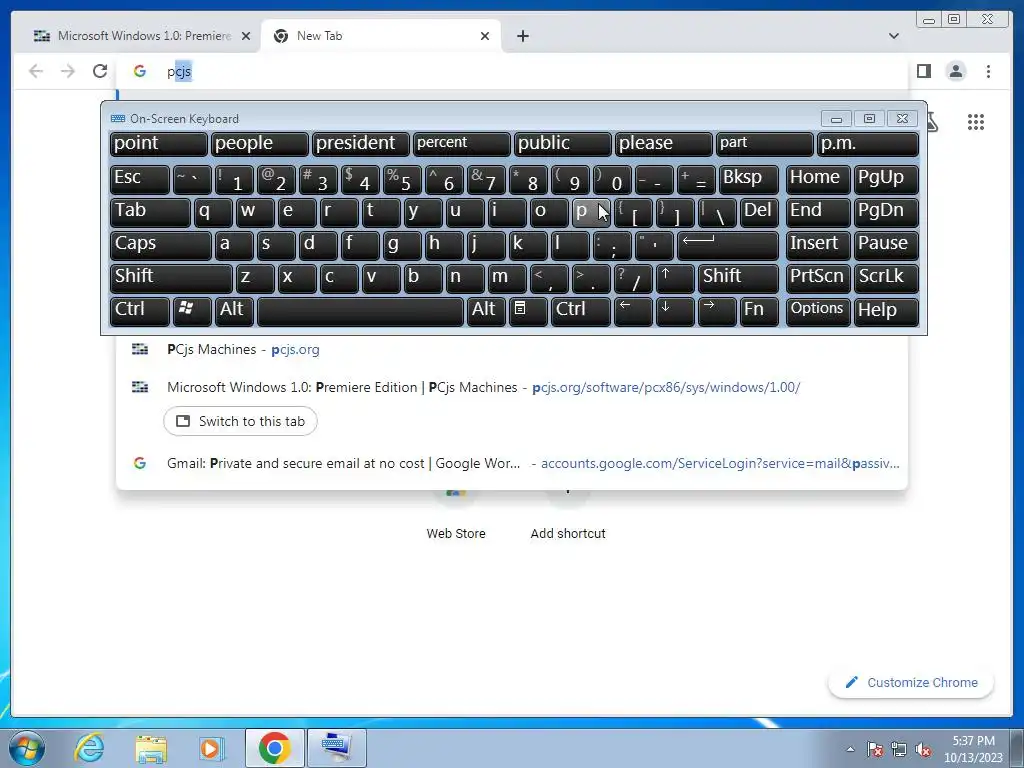Toggle the Caps lock key
This screenshot has width=1024, height=768.
click(x=161, y=246)
